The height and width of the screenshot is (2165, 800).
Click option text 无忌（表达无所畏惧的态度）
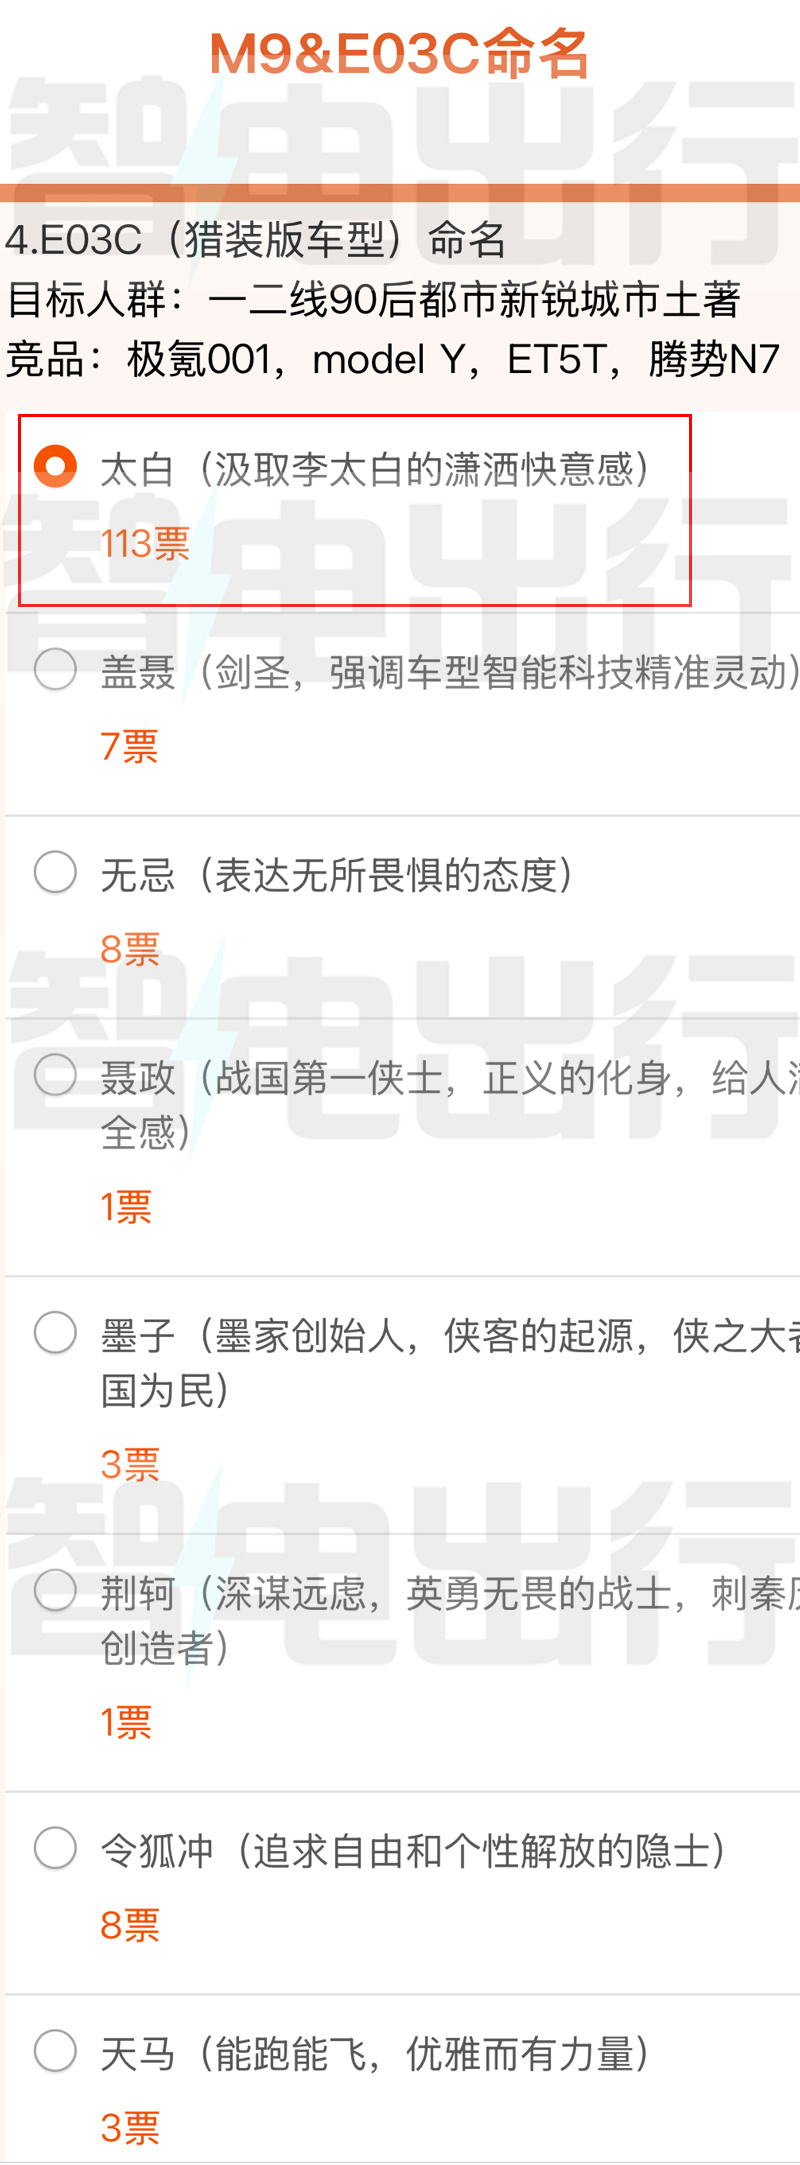click(338, 875)
